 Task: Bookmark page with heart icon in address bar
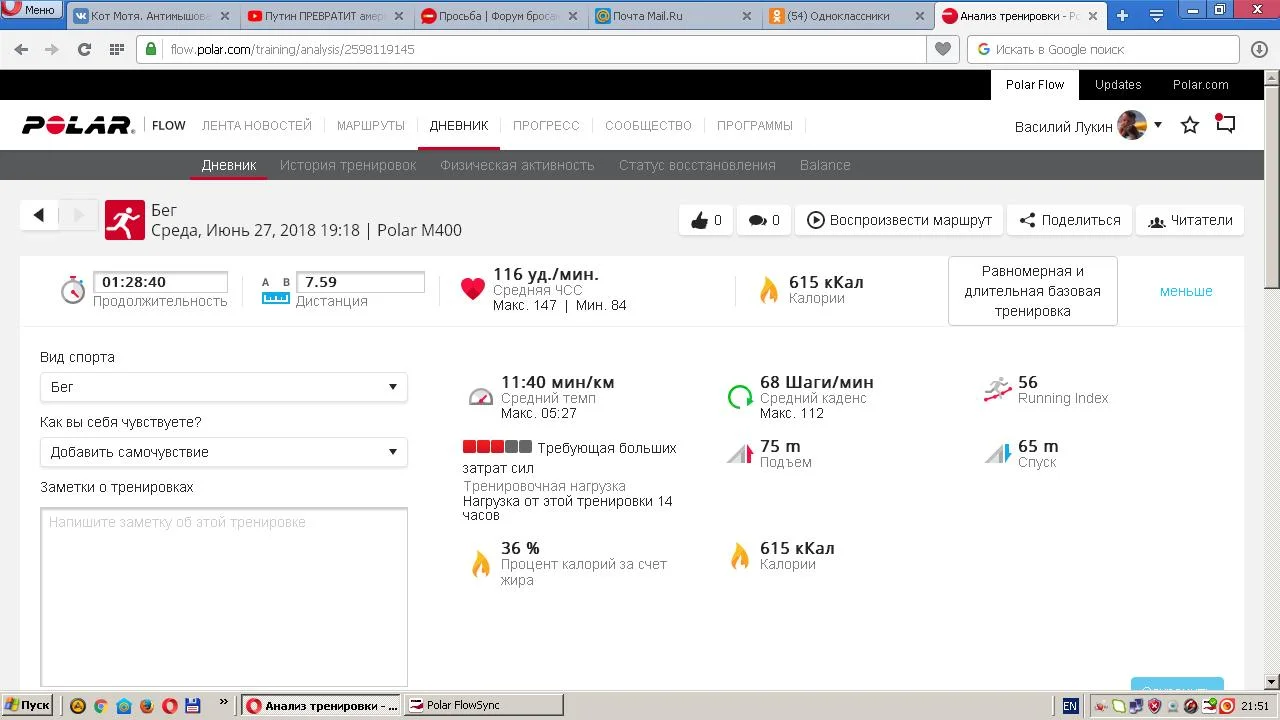click(942, 49)
